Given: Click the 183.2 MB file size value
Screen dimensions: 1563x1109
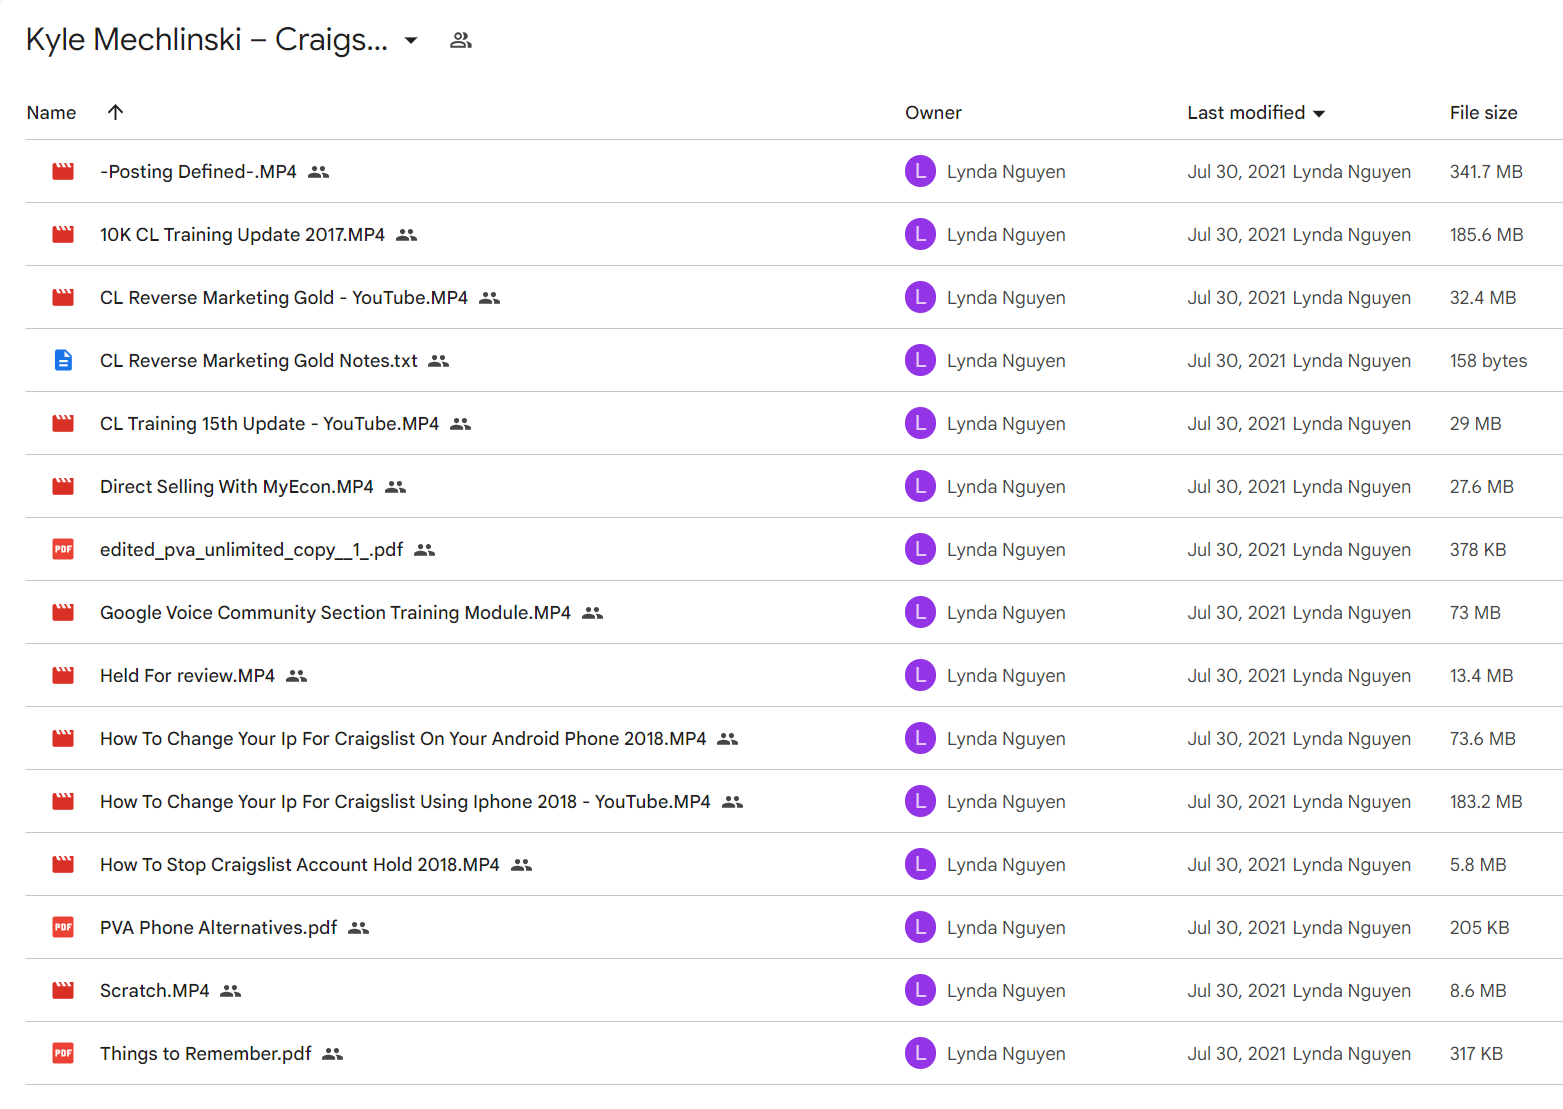Looking at the screenshot, I should coord(1486,802).
